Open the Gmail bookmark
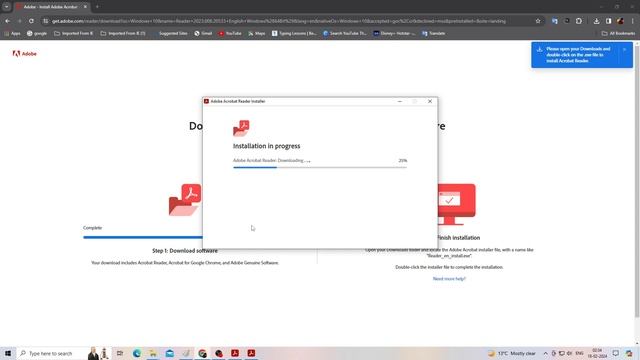 click(x=203, y=33)
